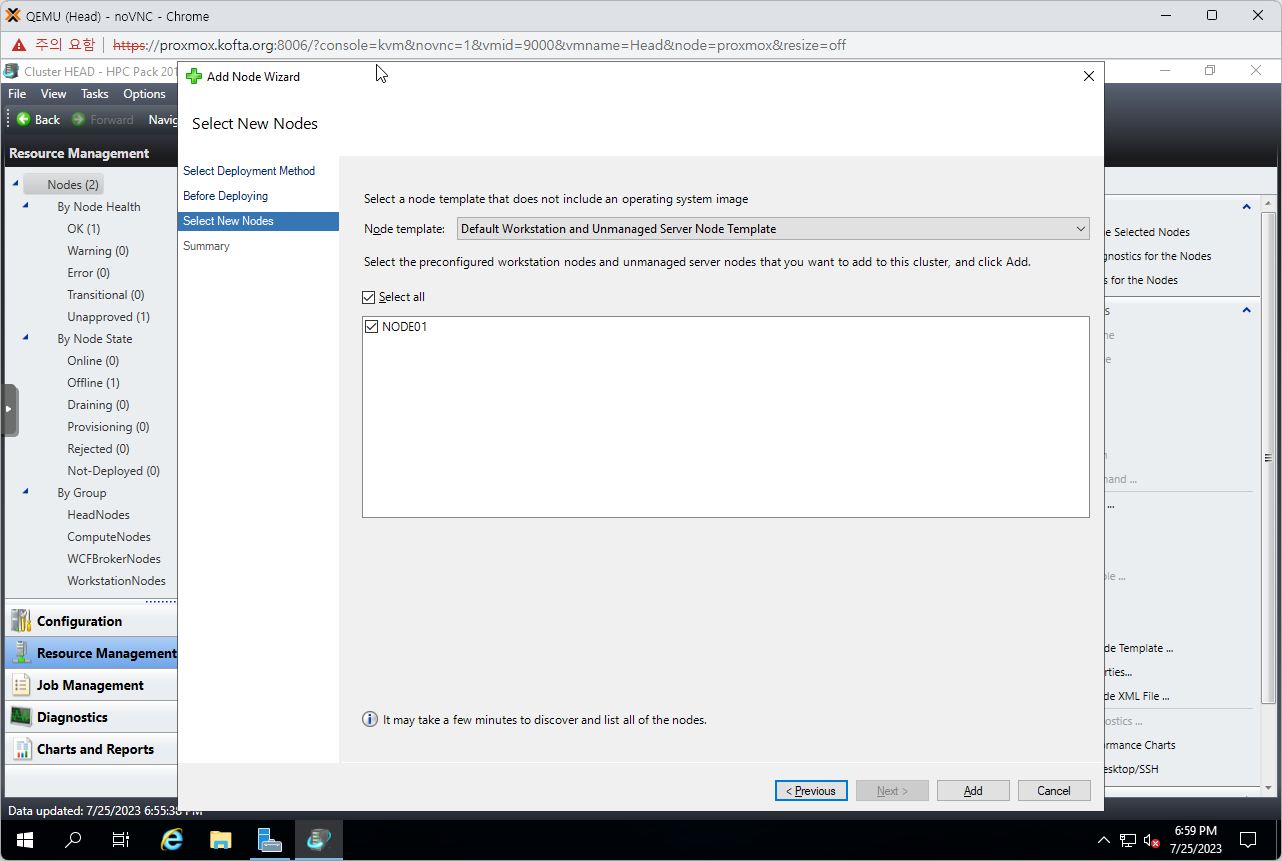Click the Configuration pane icon
Viewport: 1282px width, 861px height.
click(x=21, y=621)
